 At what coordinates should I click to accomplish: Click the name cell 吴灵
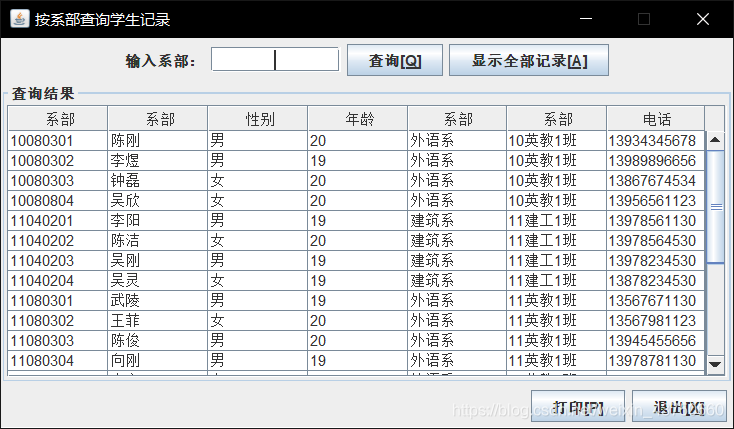158,281
